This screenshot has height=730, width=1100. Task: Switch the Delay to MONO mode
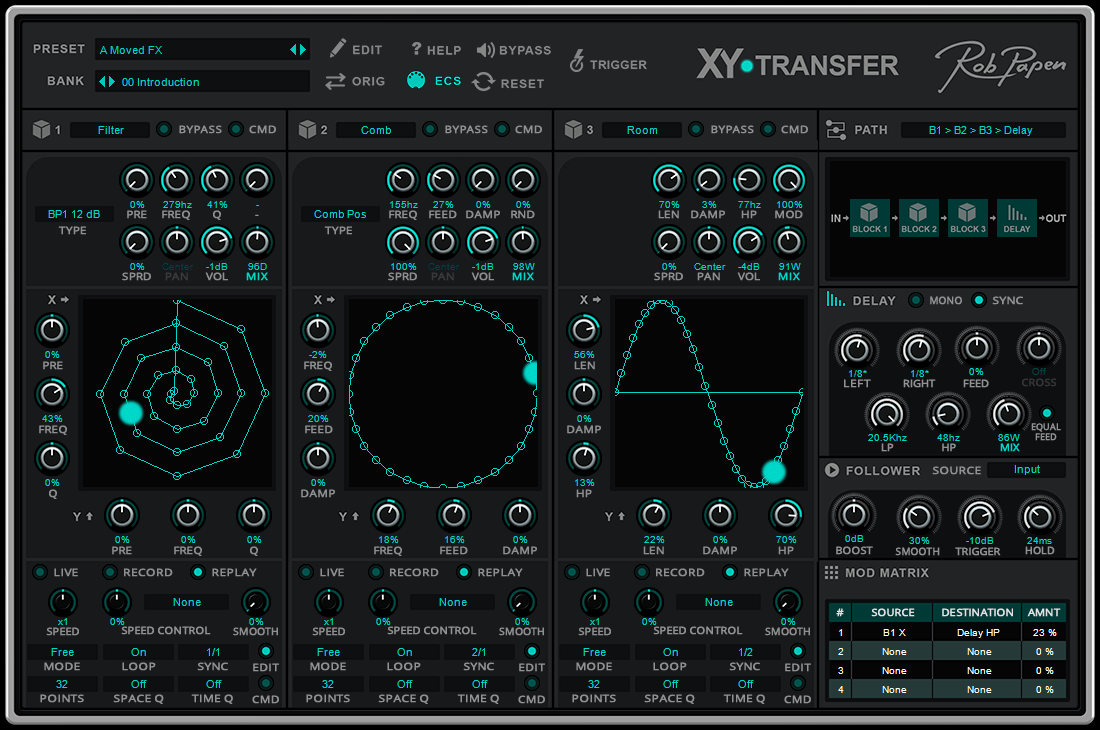click(x=914, y=300)
